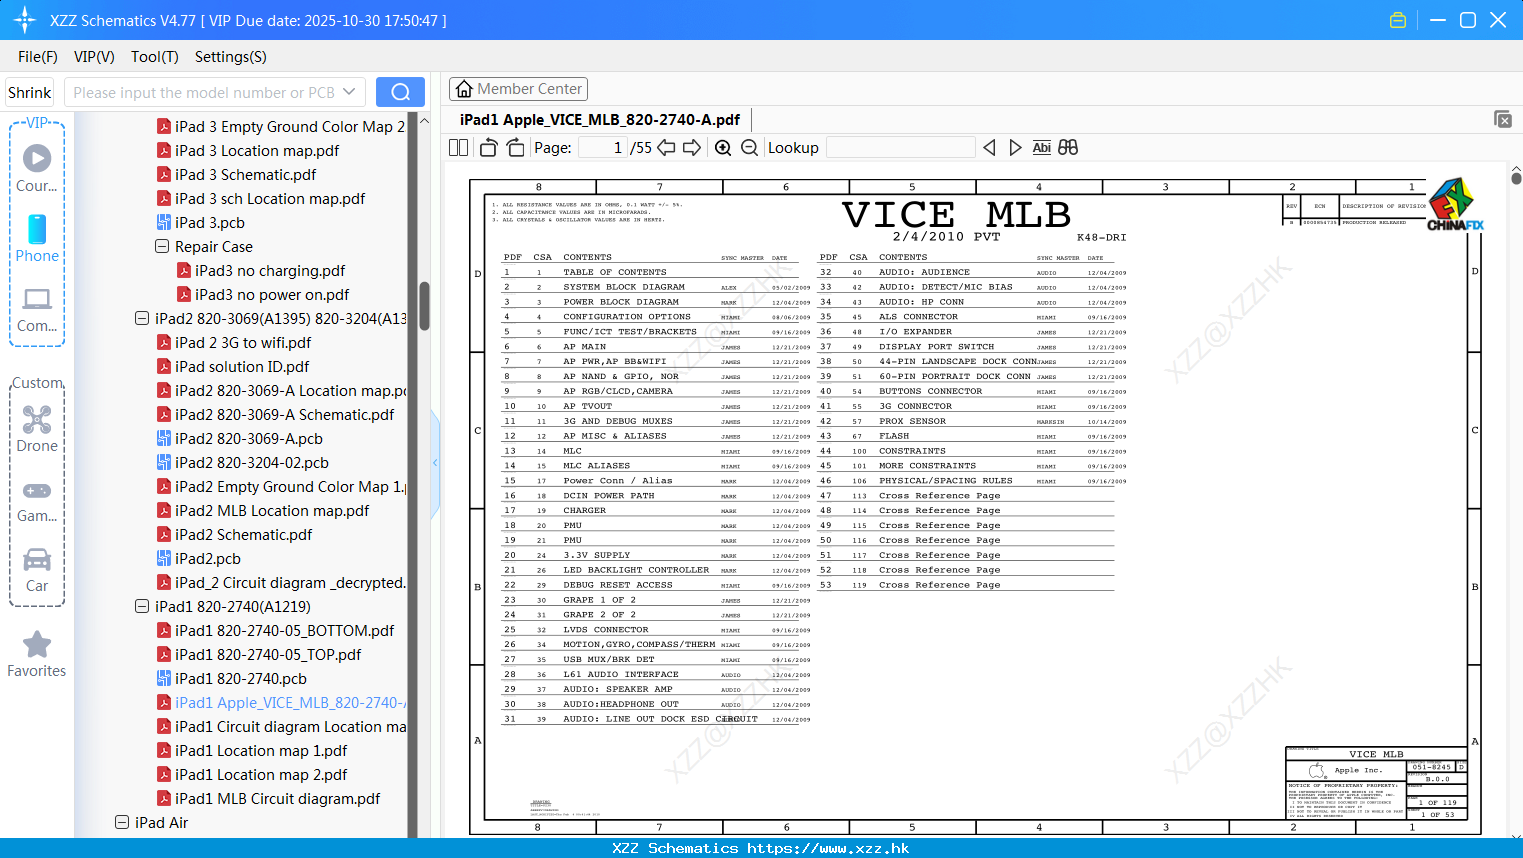Collapse the left file panel handle
The image size is (1523, 858).
(435, 462)
